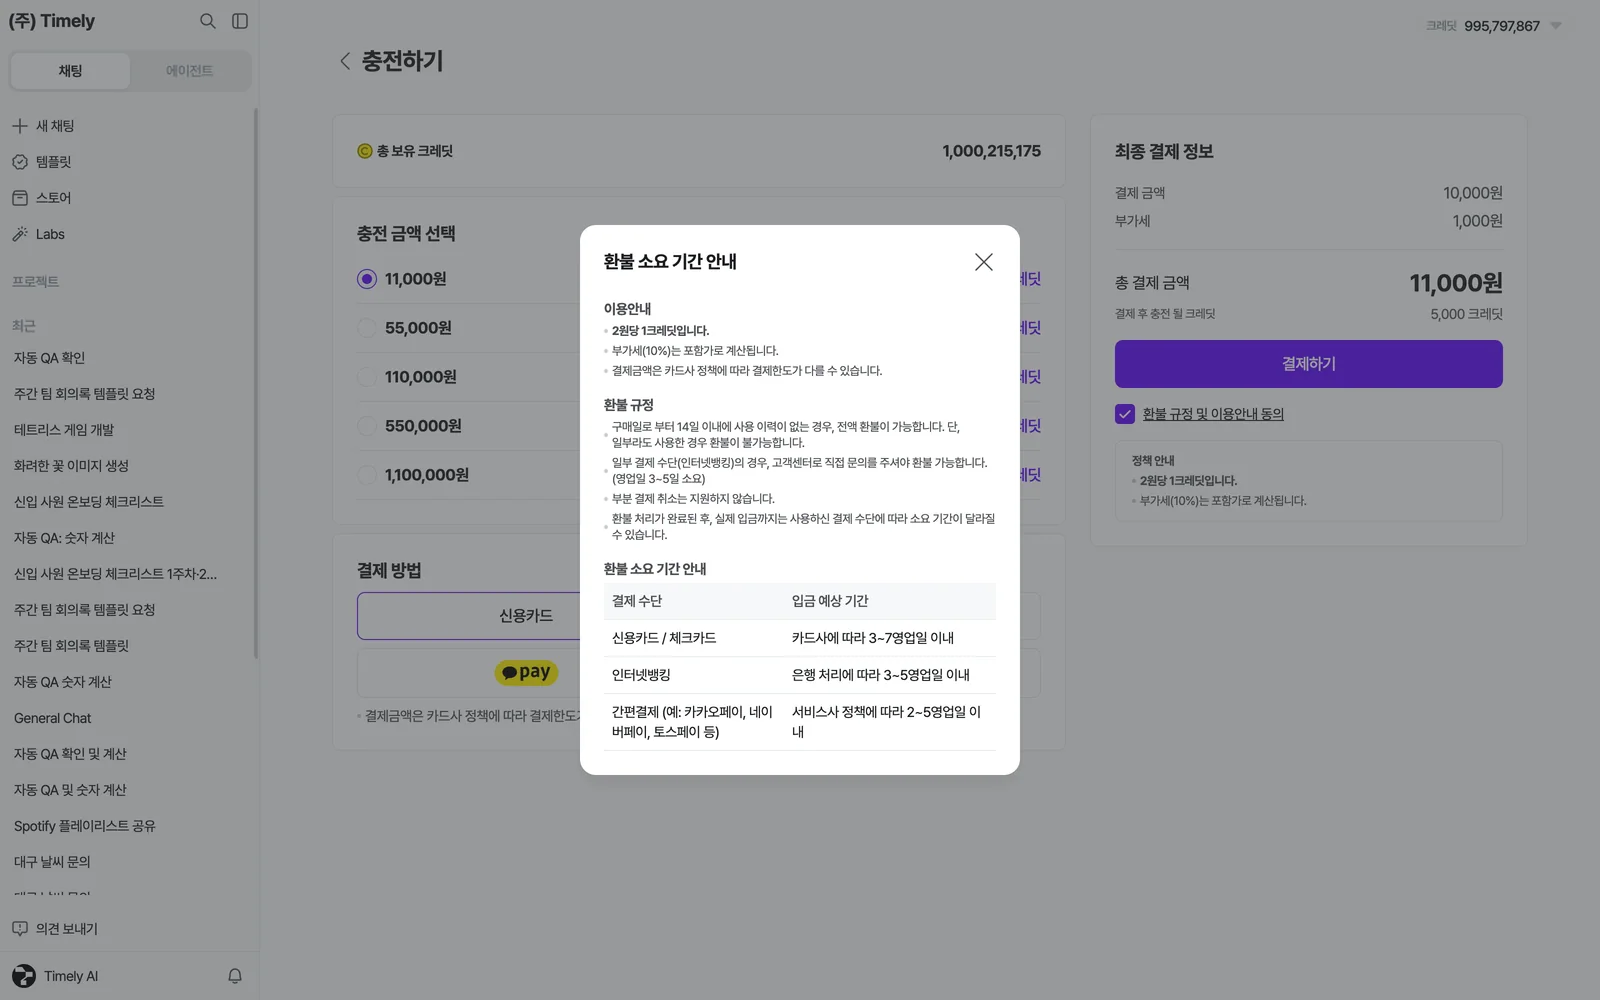The height and width of the screenshot is (1000, 1600).
Task: Open 템플릿 via its badge icon
Action: 20,162
